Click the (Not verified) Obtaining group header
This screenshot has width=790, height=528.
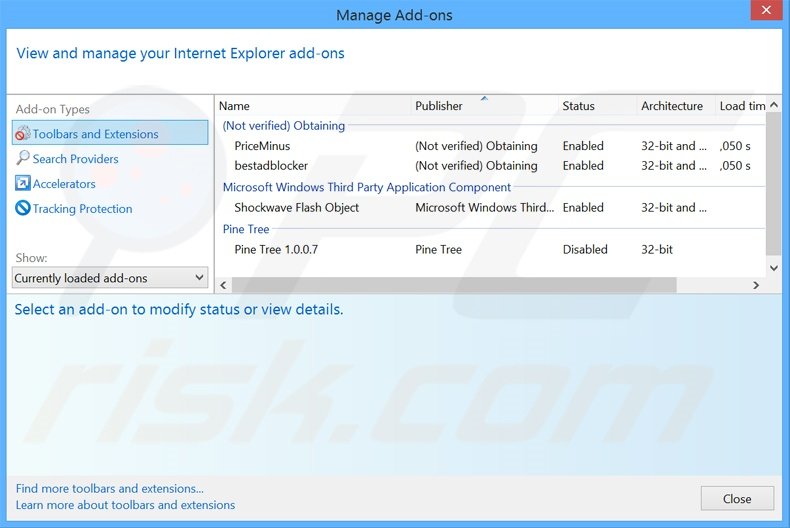click(284, 125)
